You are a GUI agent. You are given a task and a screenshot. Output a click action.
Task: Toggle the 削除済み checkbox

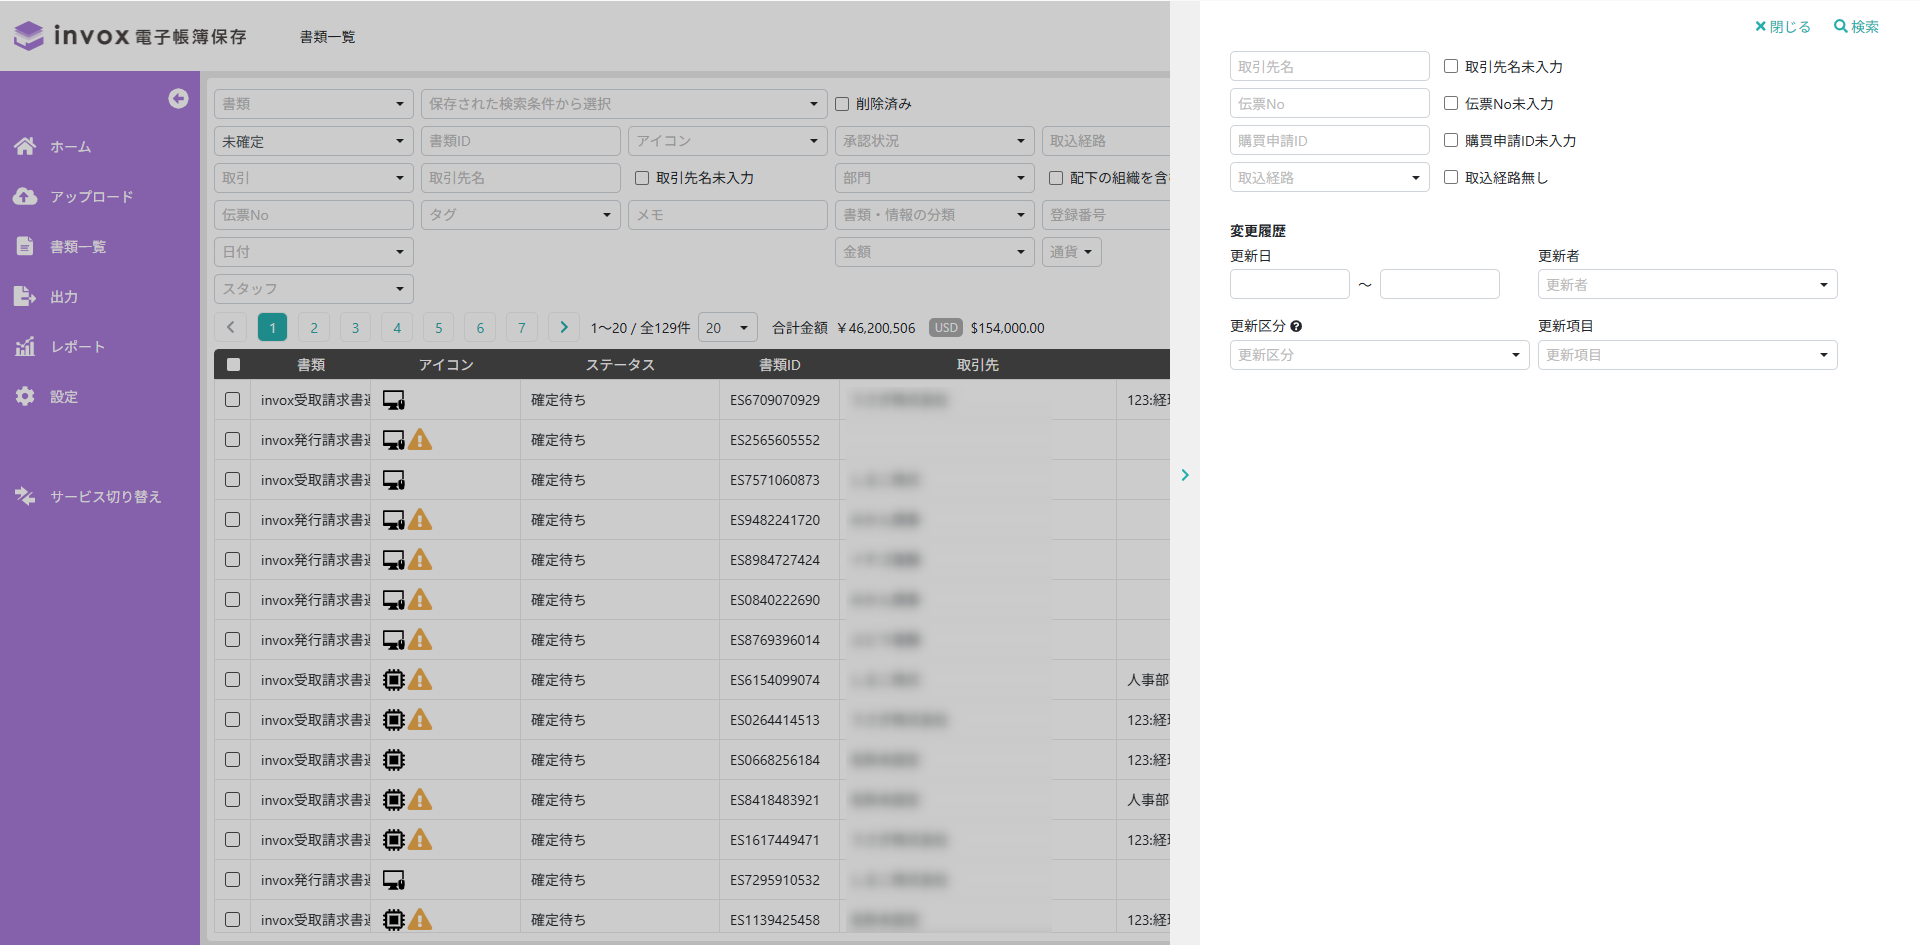click(x=842, y=104)
